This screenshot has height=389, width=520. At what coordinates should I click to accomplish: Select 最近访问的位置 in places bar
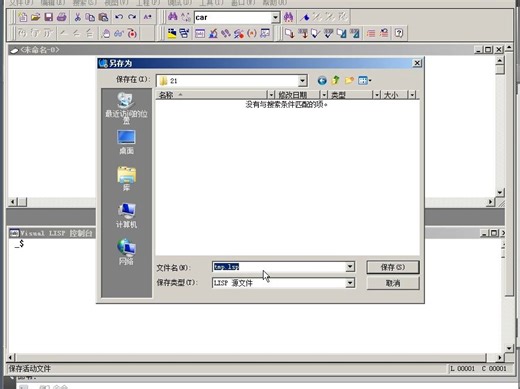126,108
